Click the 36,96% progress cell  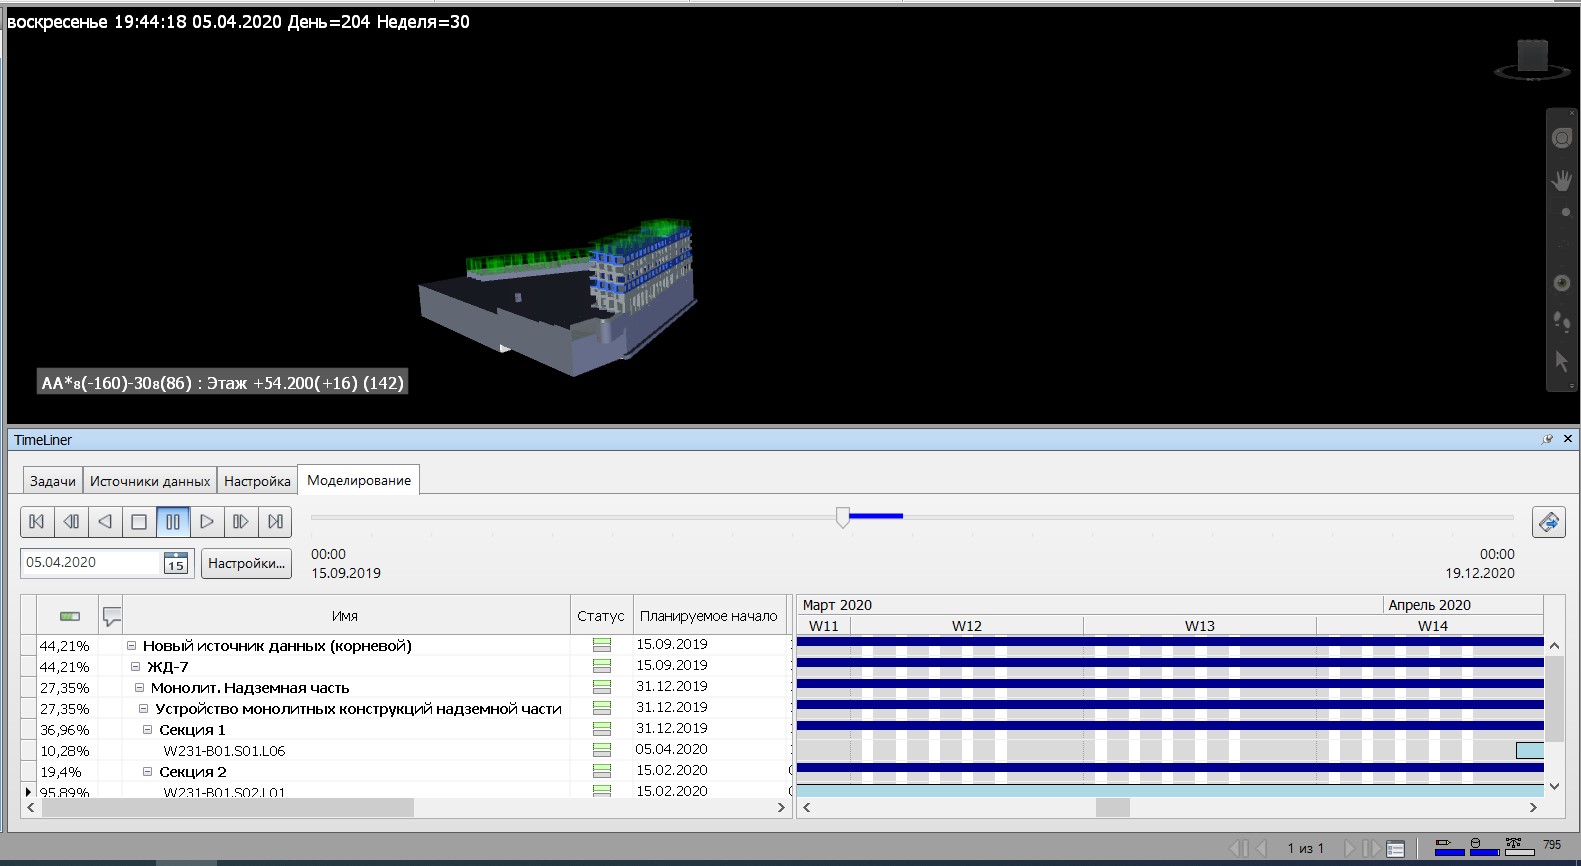point(65,730)
